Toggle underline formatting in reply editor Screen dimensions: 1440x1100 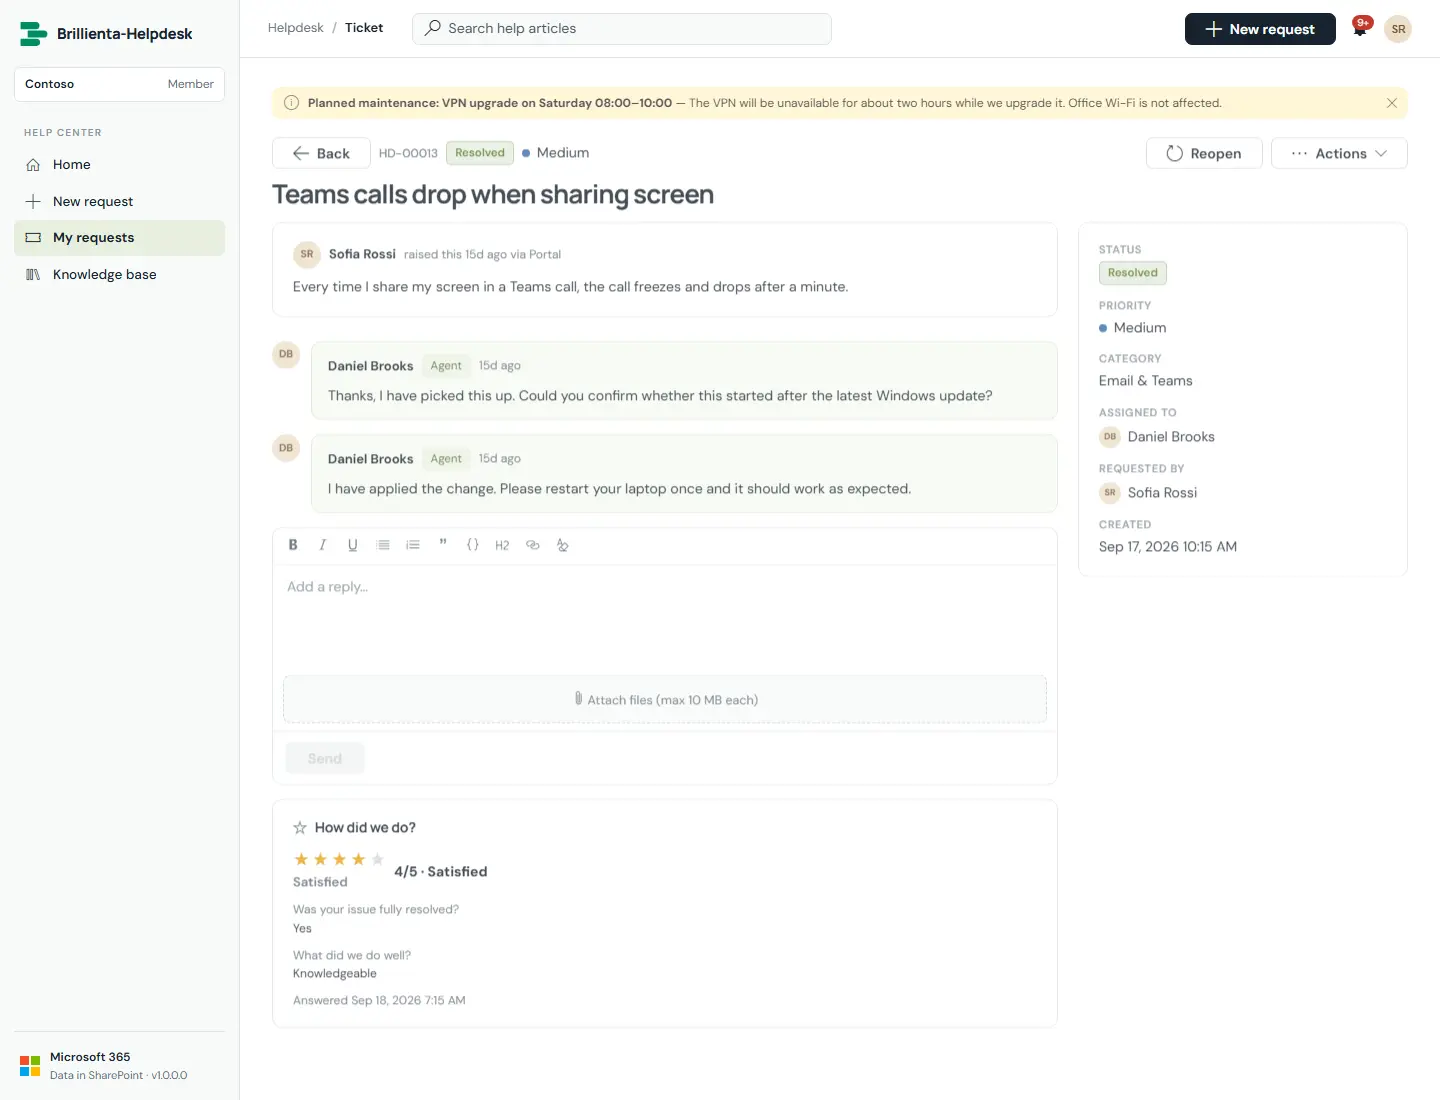[352, 545]
